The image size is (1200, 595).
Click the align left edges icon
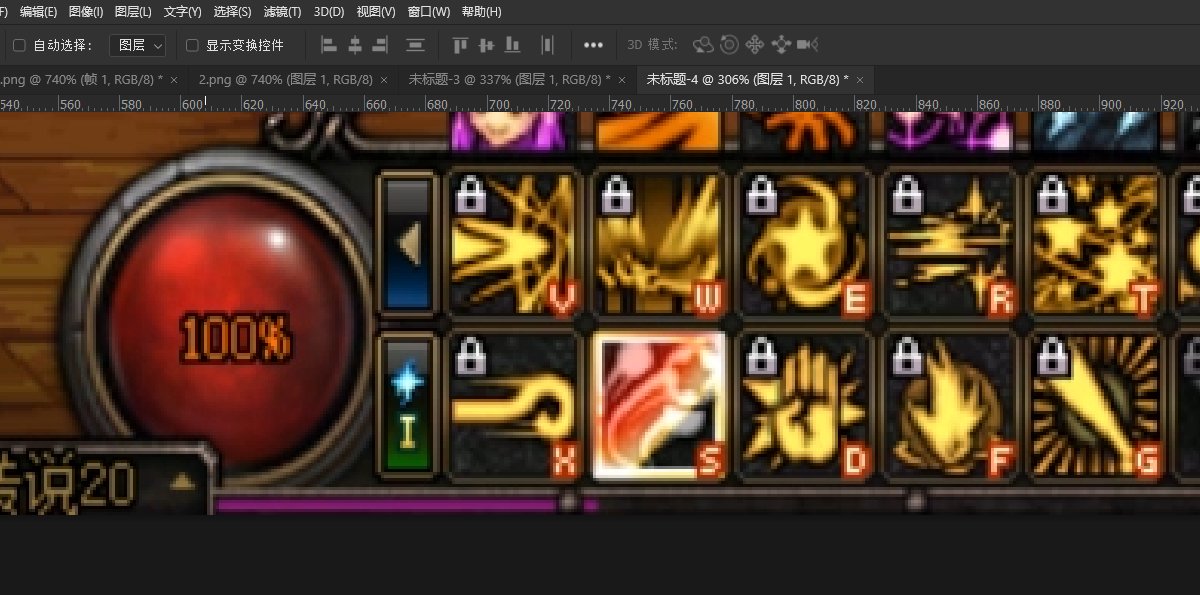click(329, 45)
